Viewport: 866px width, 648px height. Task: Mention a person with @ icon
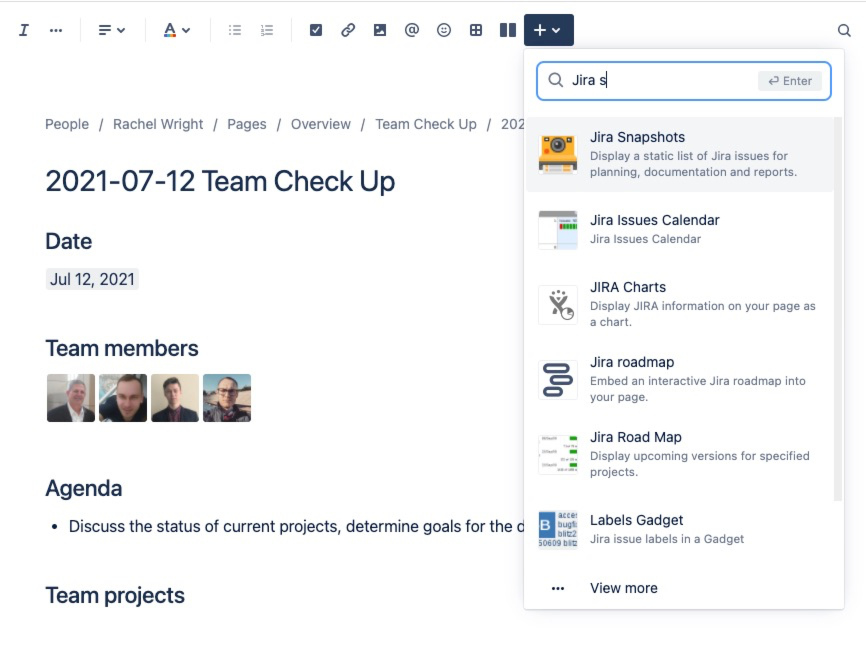(x=411, y=30)
